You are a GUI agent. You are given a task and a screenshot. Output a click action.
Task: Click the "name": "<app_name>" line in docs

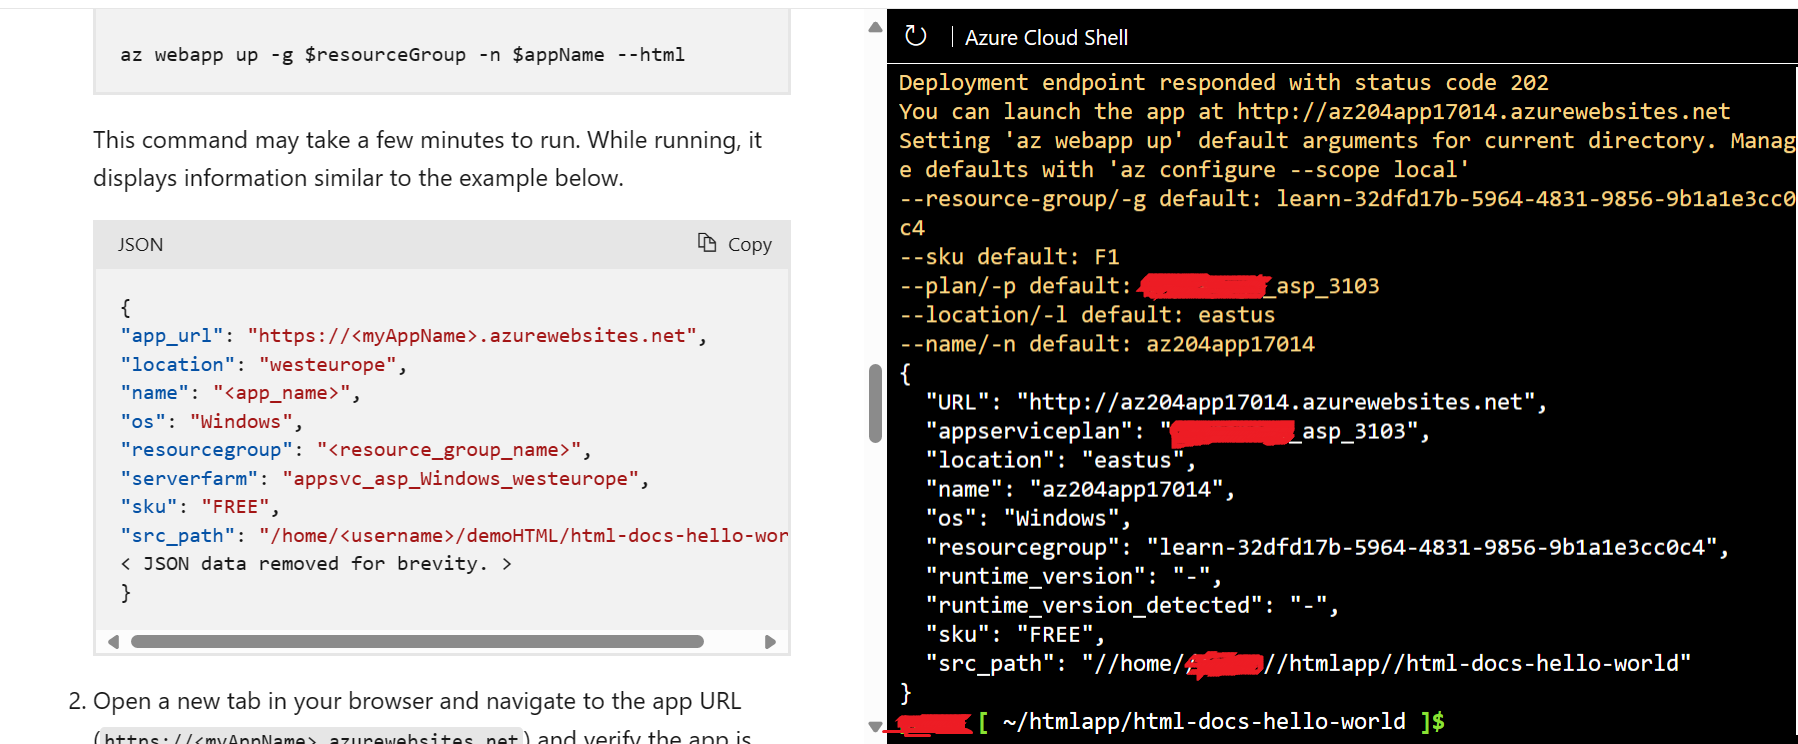click(x=240, y=393)
